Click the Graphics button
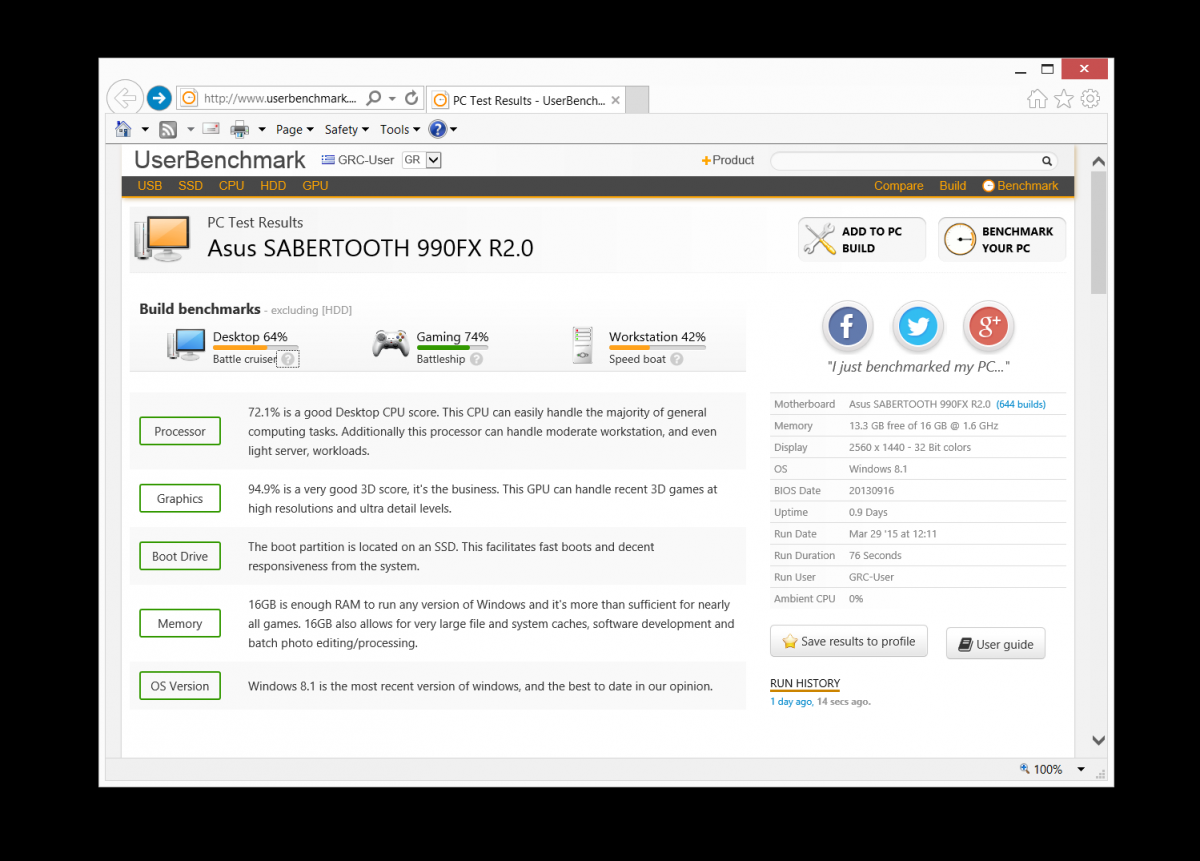 tap(180, 498)
